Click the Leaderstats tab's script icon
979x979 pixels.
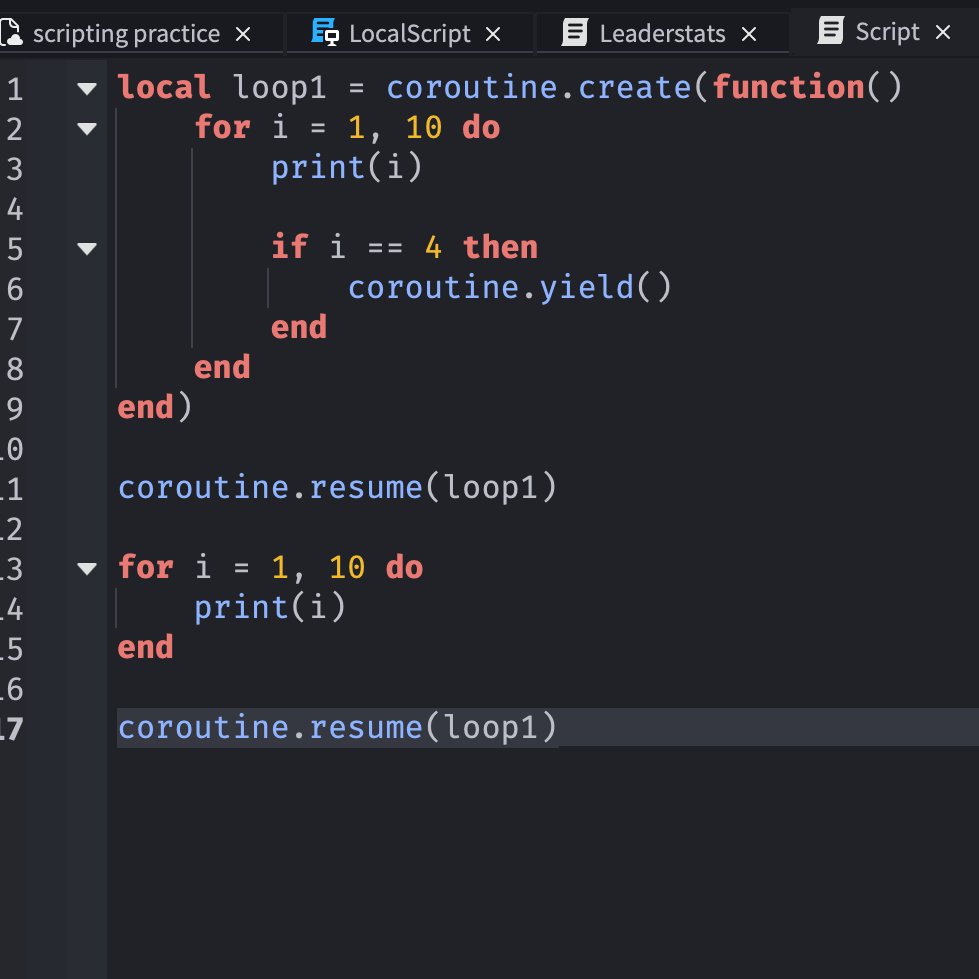tap(575, 32)
